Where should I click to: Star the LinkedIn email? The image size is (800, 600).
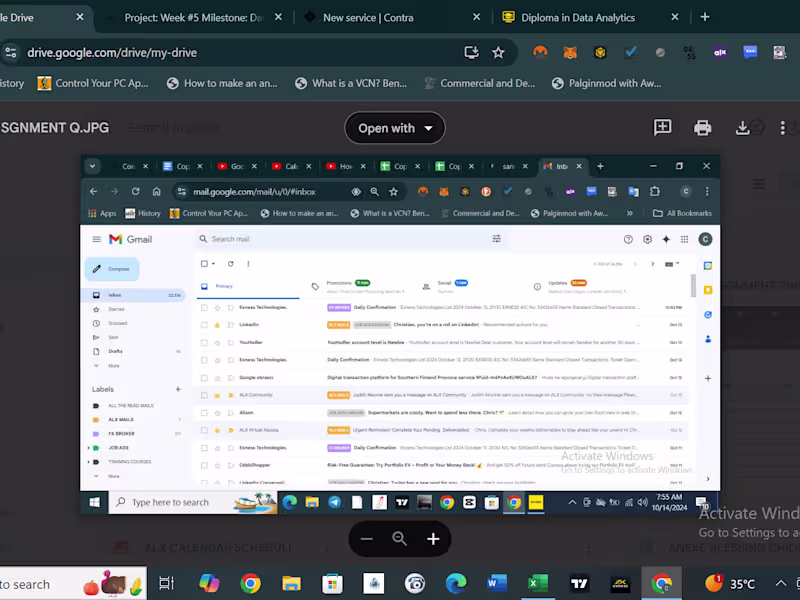click(x=218, y=324)
